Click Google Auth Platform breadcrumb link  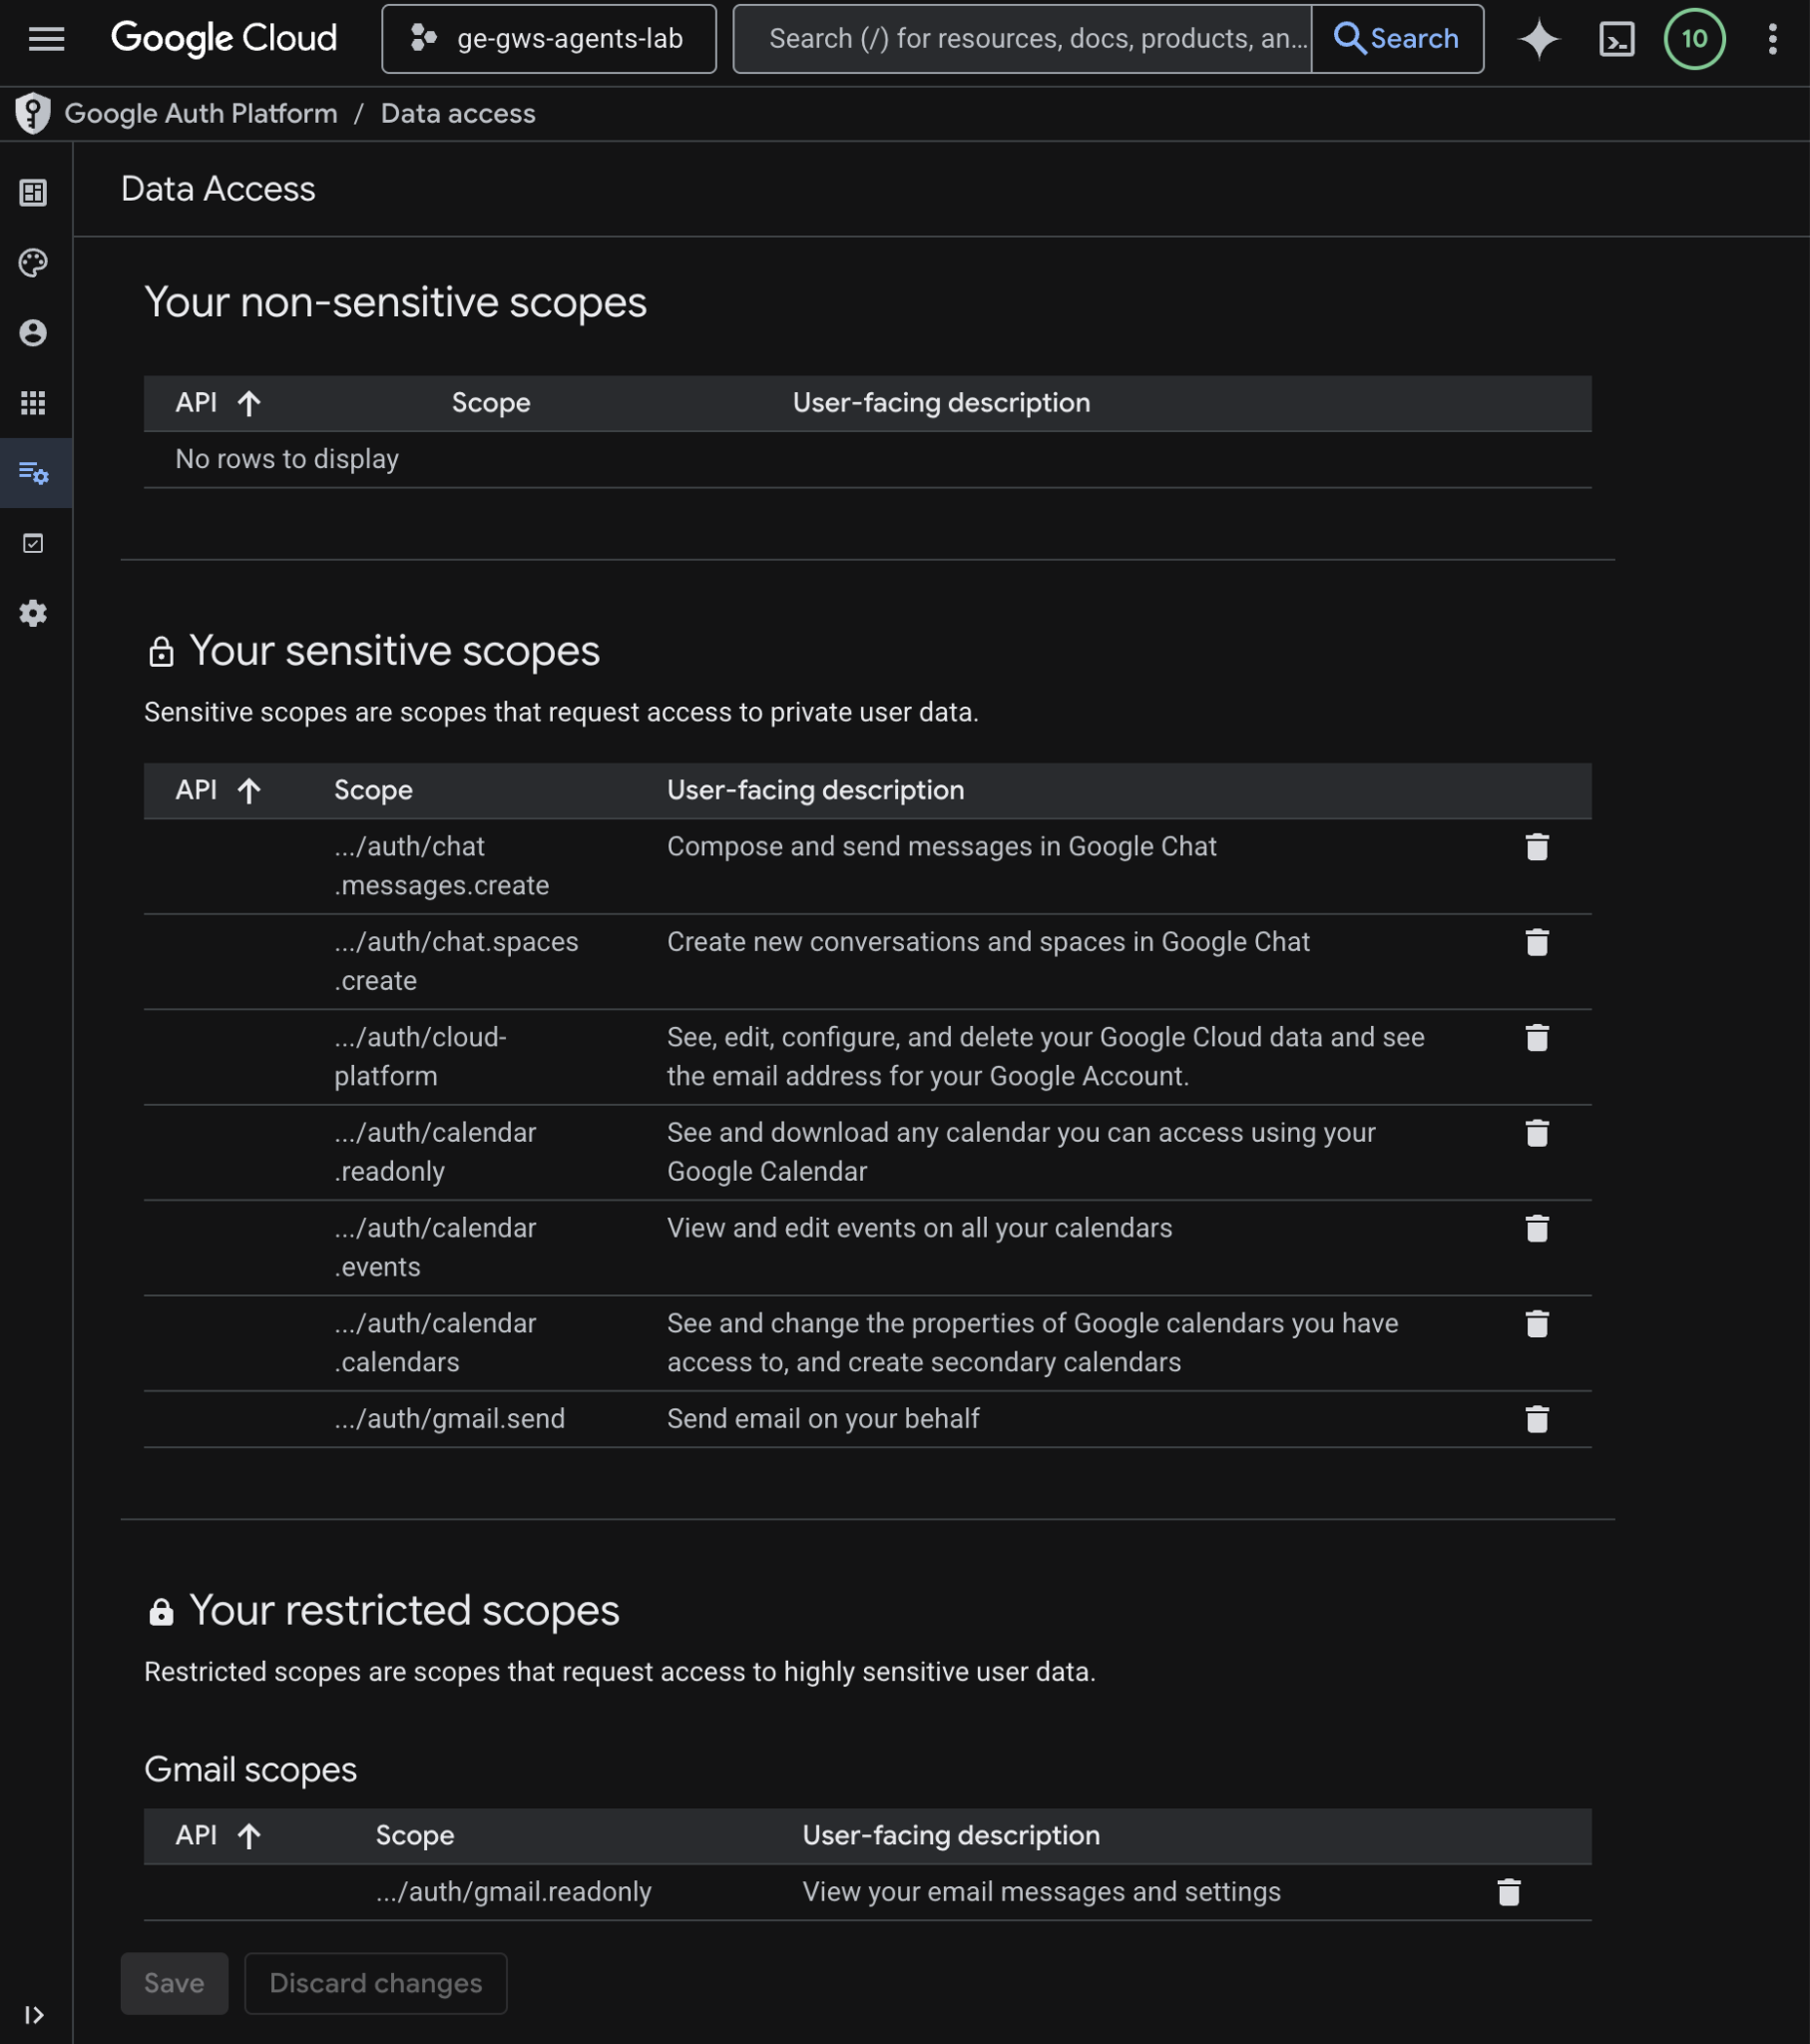tap(200, 114)
